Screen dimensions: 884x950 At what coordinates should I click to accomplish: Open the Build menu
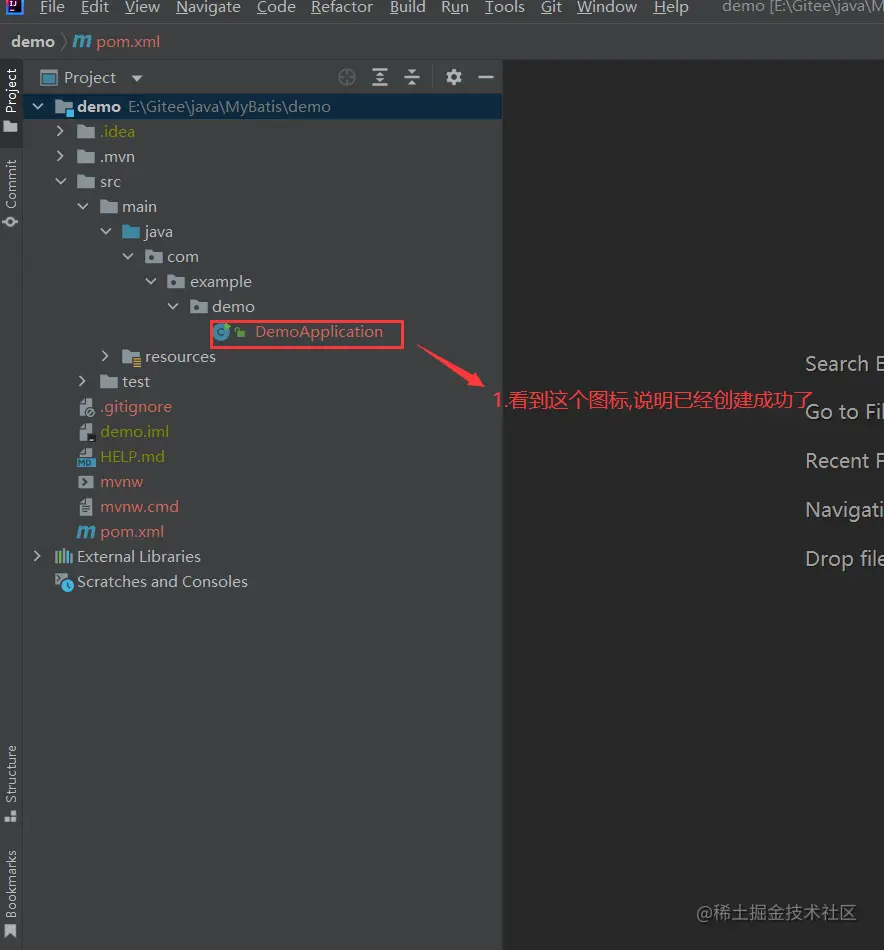pos(407,7)
